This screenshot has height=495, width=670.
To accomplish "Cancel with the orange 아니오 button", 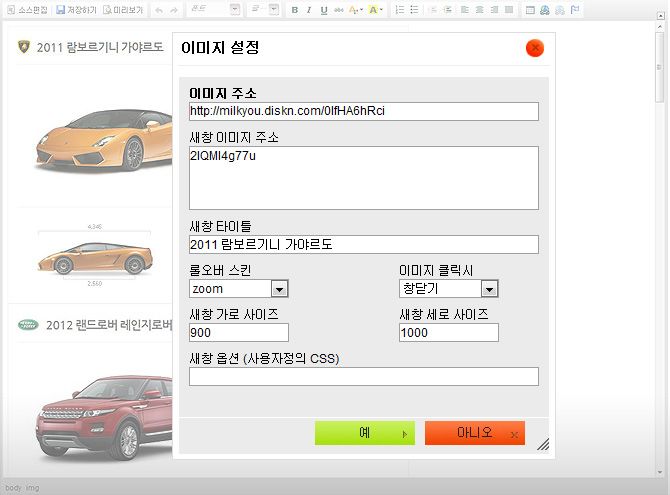I will tap(475, 433).
